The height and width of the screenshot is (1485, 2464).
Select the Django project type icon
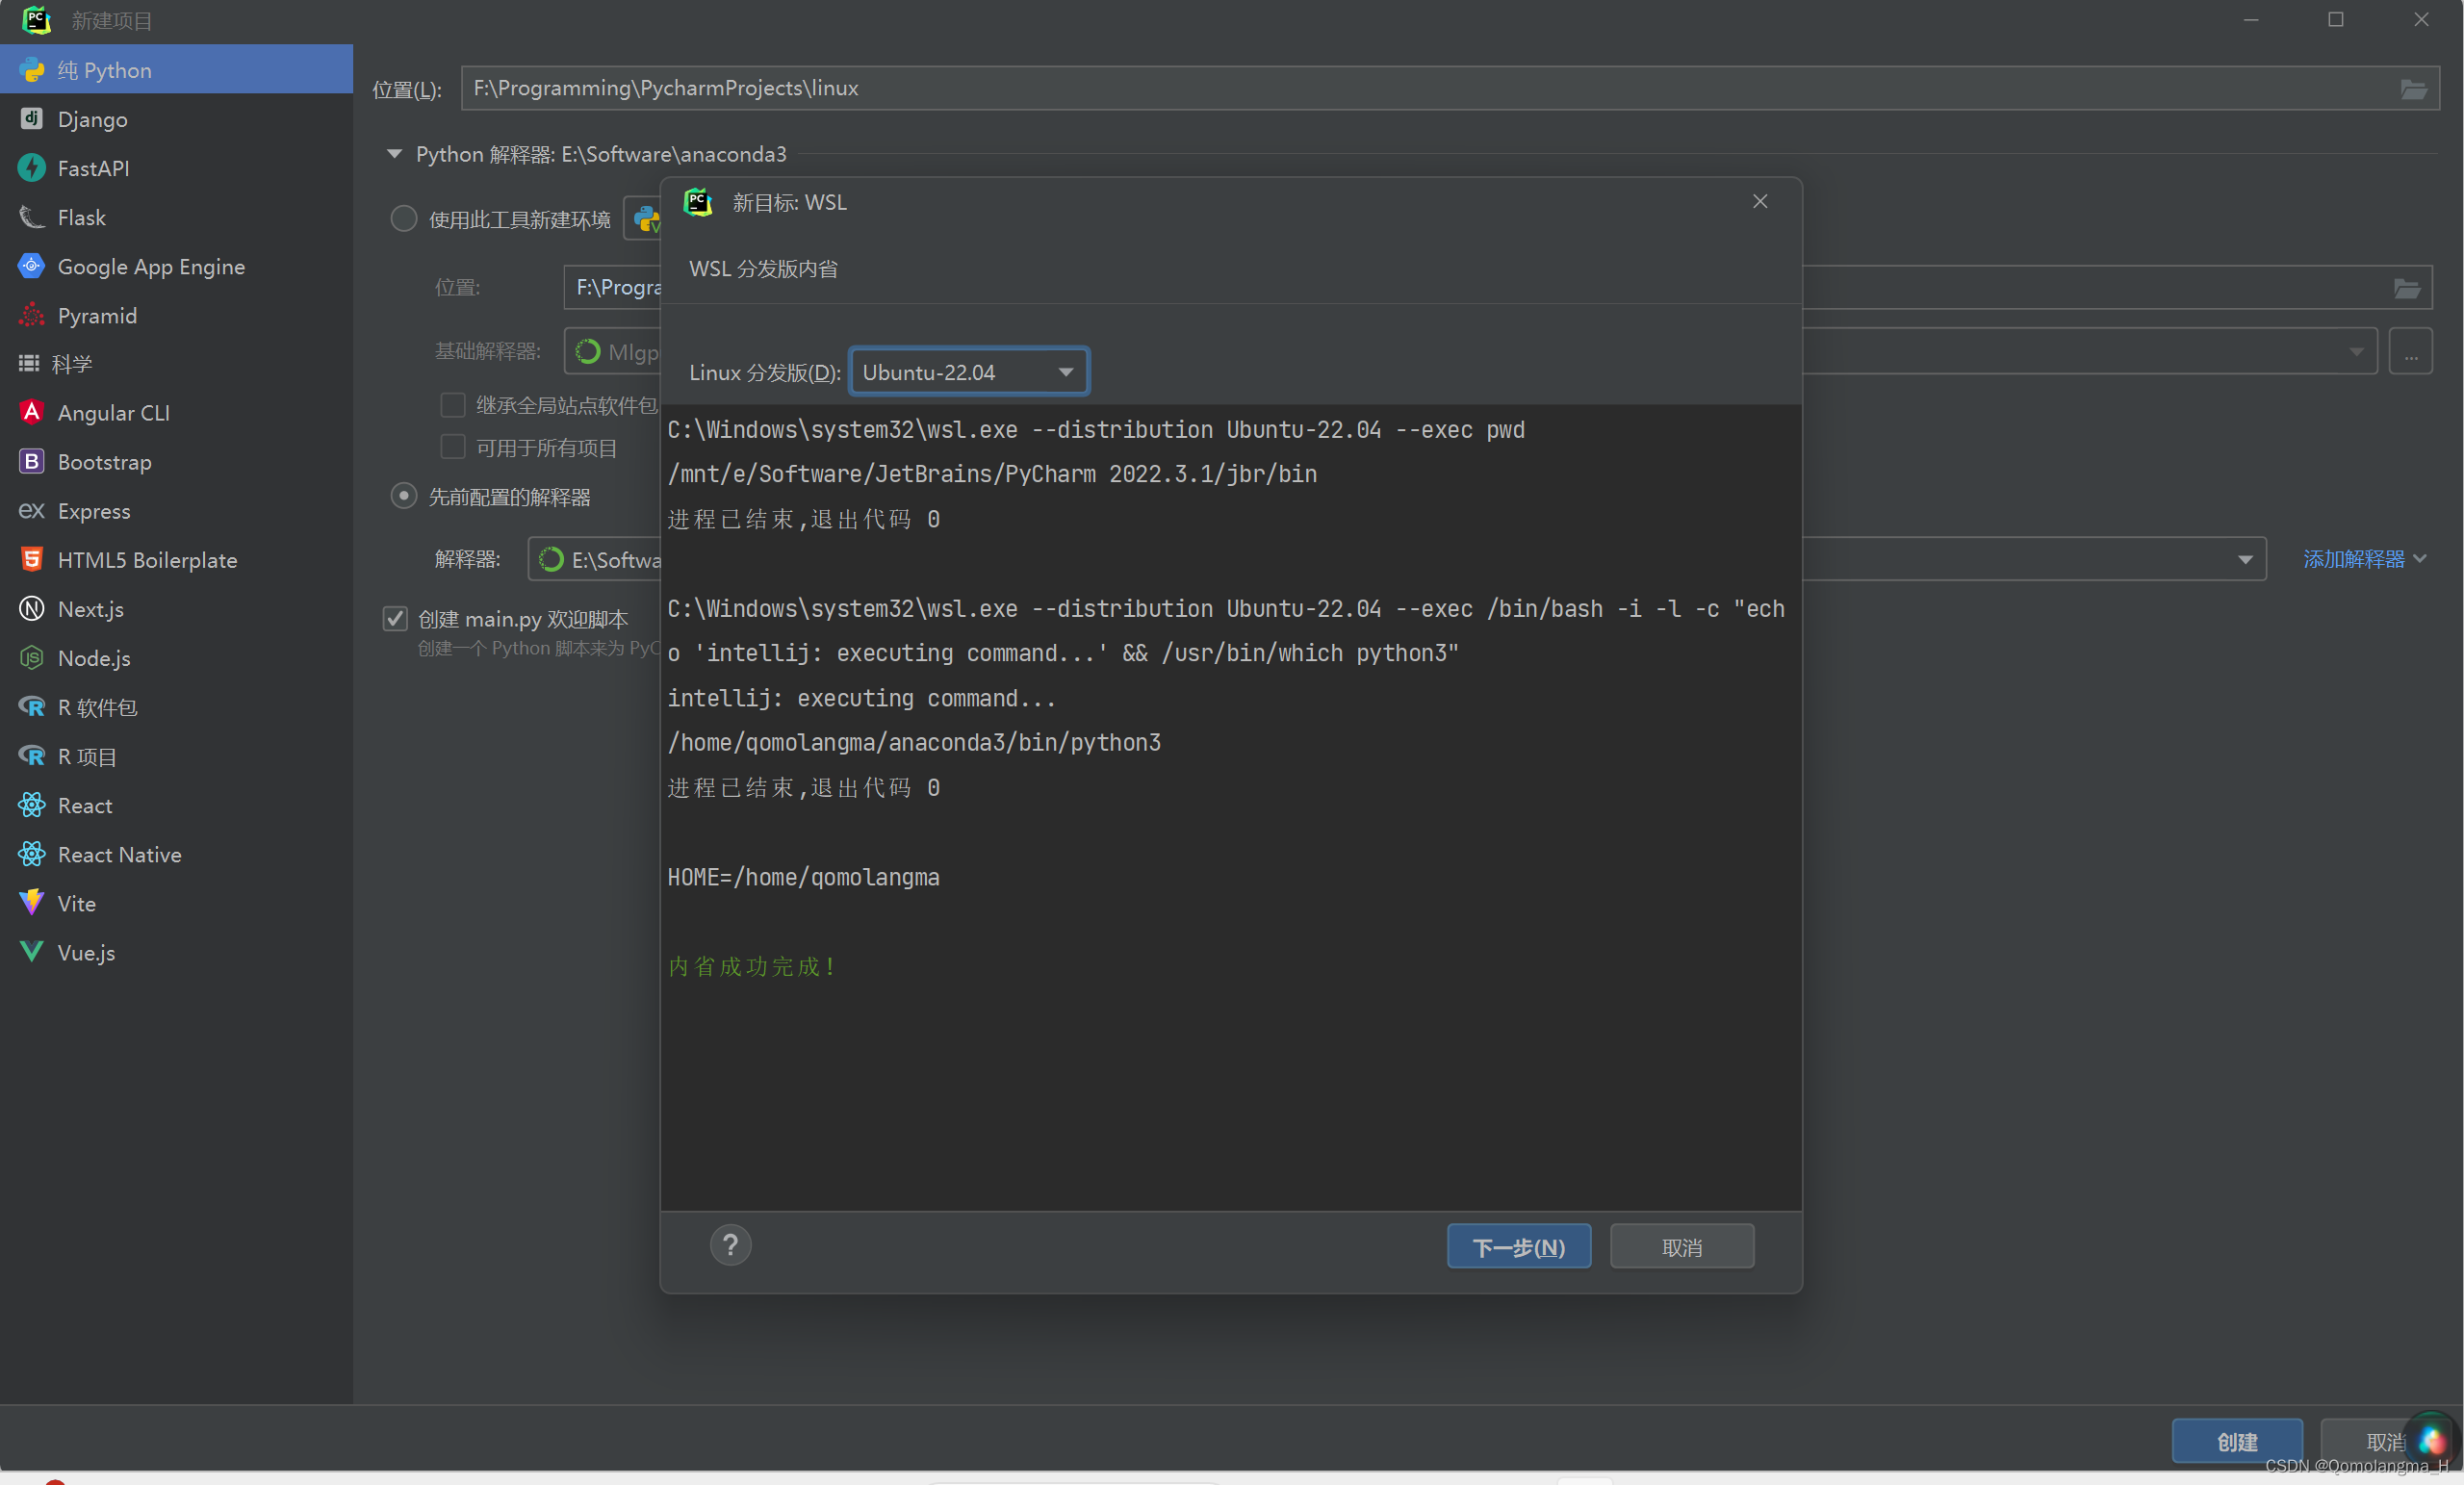(x=31, y=119)
